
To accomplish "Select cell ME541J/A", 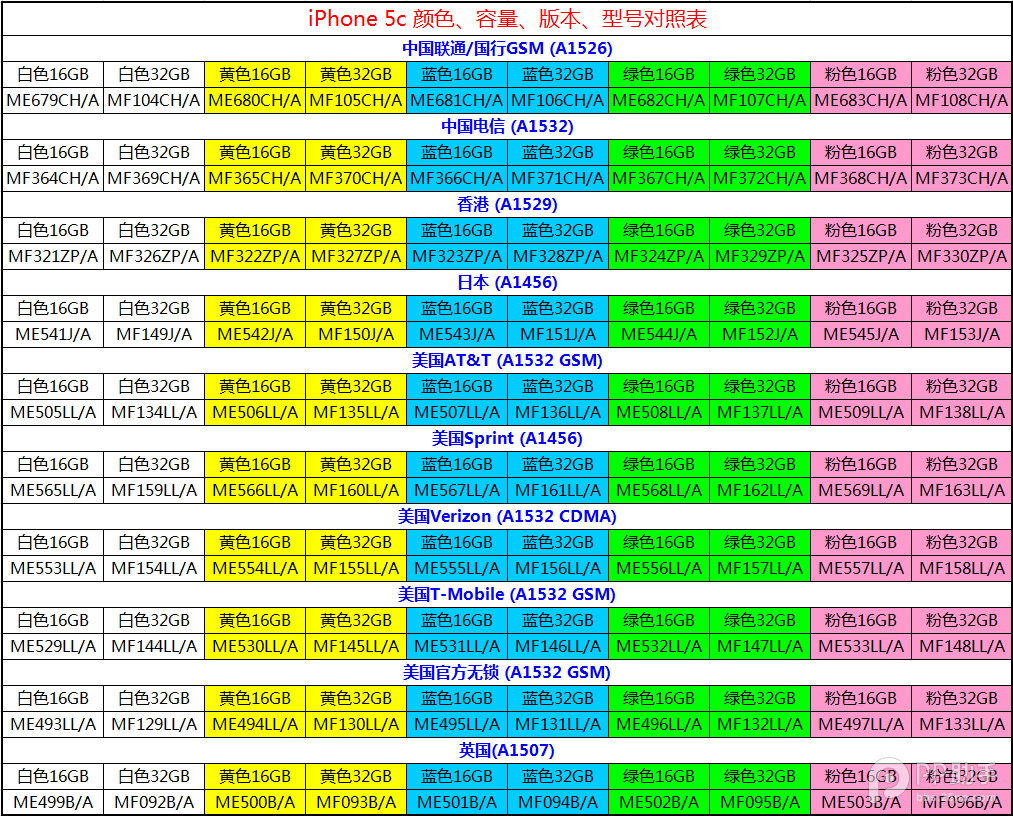I will [53, 335].
